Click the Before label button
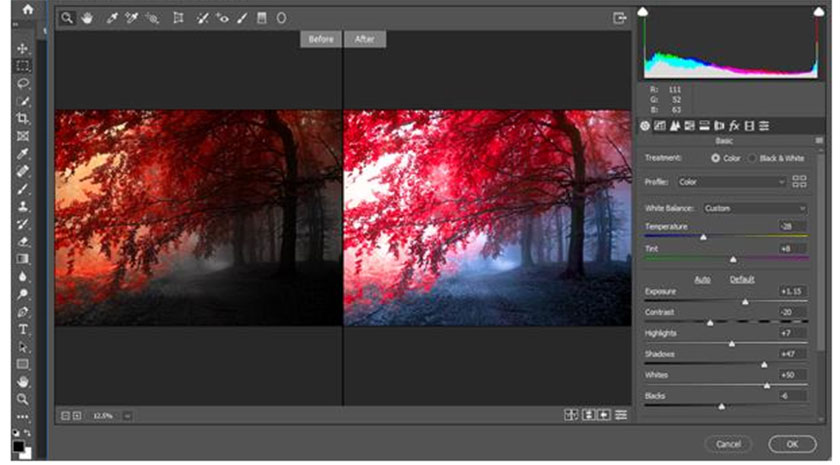Screen dimensions: 840x465 tap(321, 39)
